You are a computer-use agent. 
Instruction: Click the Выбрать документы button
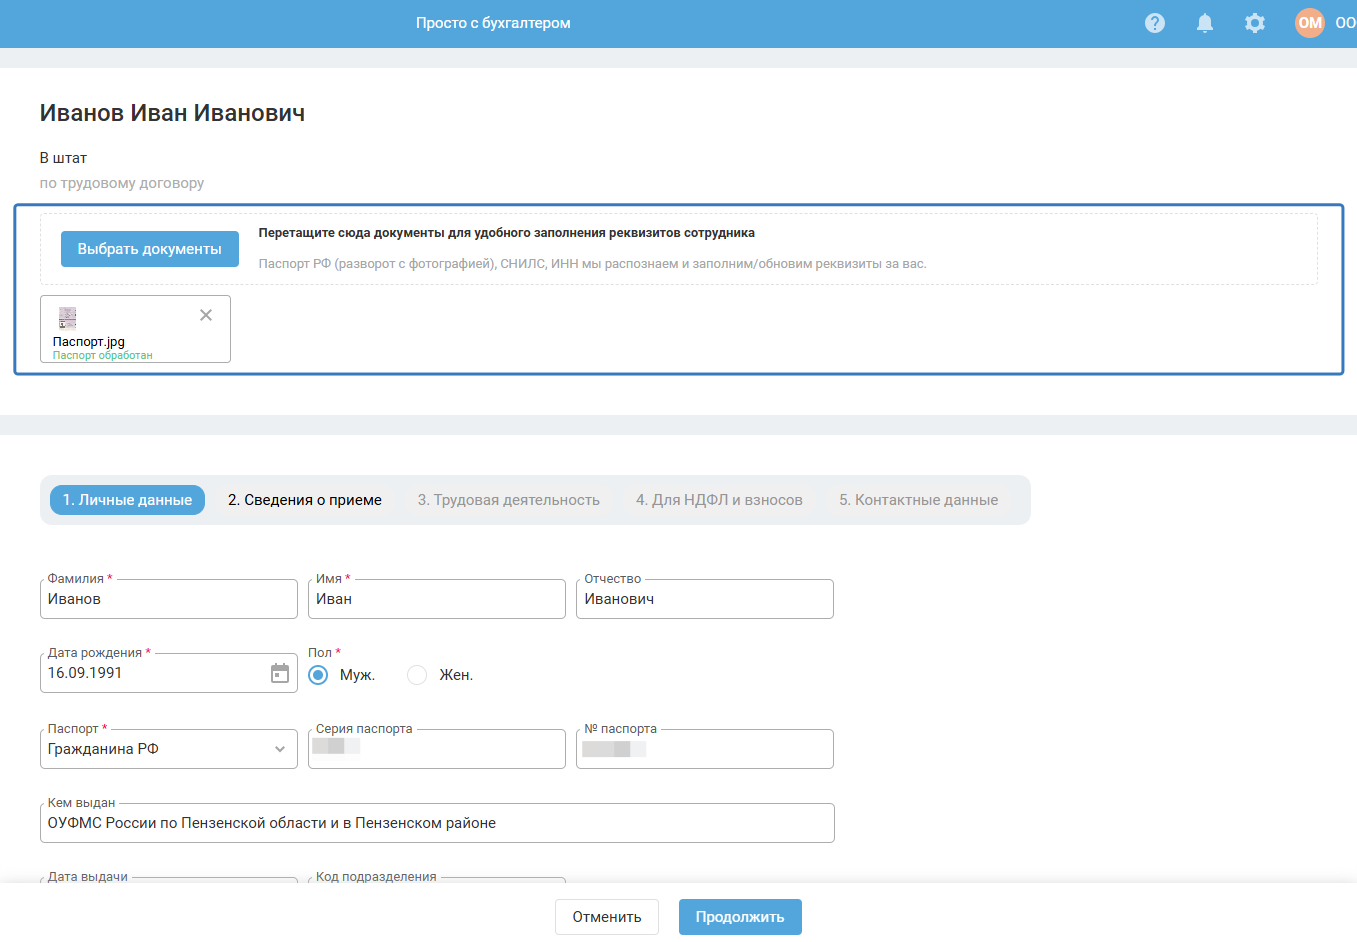150,249
